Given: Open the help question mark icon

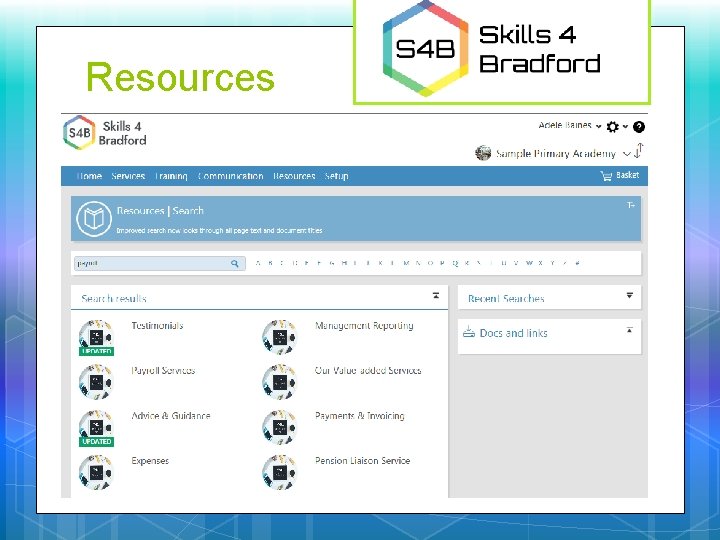Looking at the screenshot, I should (x=639, y=127).
